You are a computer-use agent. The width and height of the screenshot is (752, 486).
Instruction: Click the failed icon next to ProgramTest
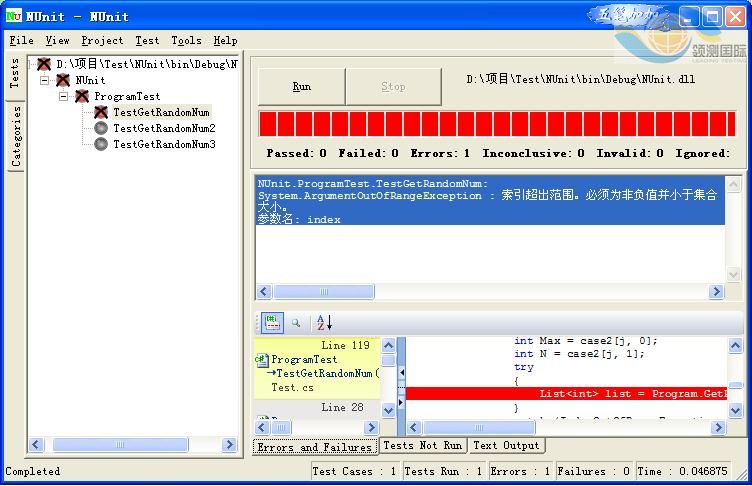pyautogui.click(x=82, y=96)
